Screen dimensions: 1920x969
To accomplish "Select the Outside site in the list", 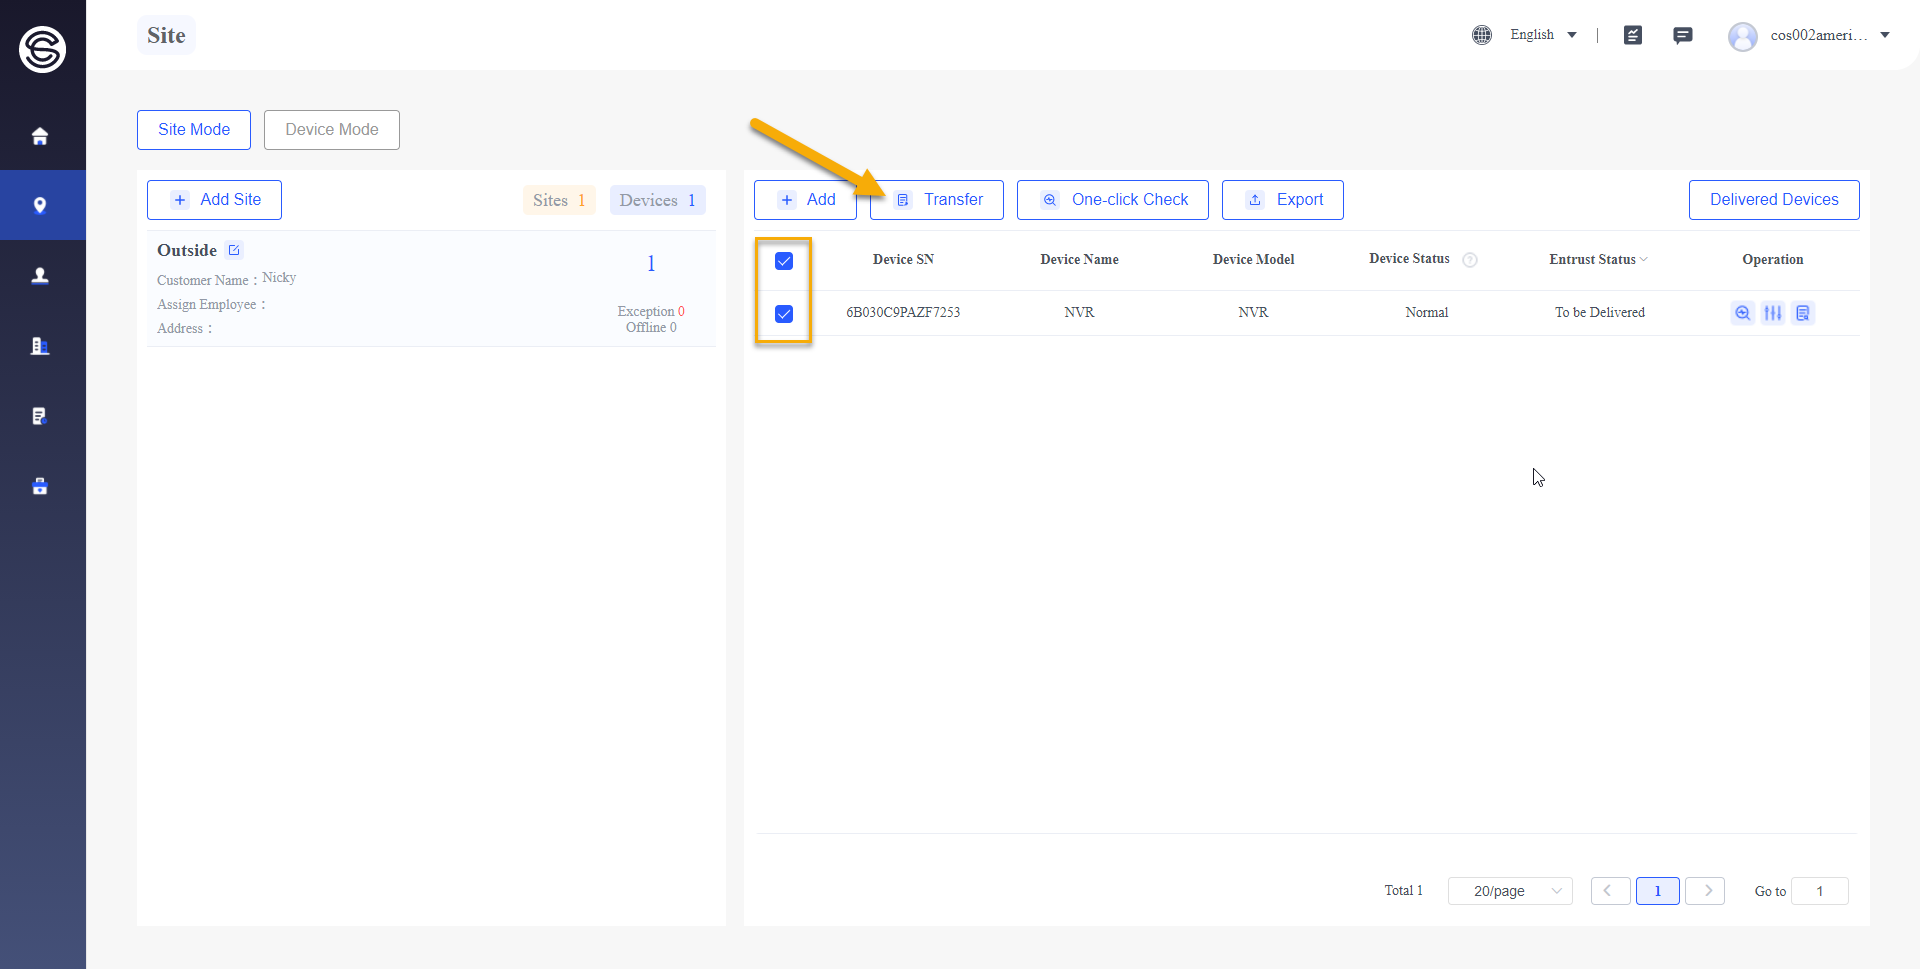I will [x=431, y=289].
